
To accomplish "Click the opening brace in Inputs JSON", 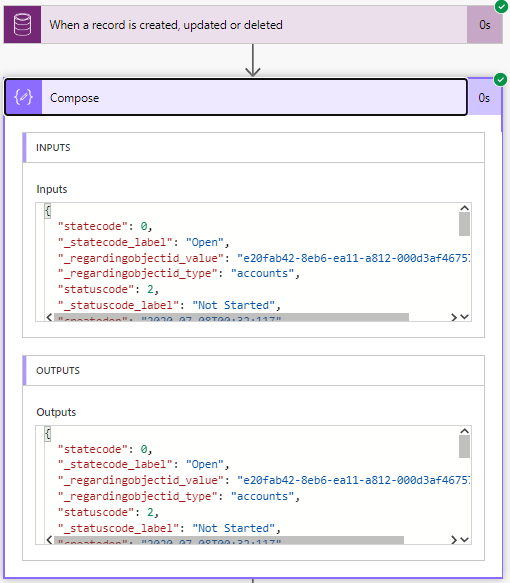I will click(x=47, y=211).
